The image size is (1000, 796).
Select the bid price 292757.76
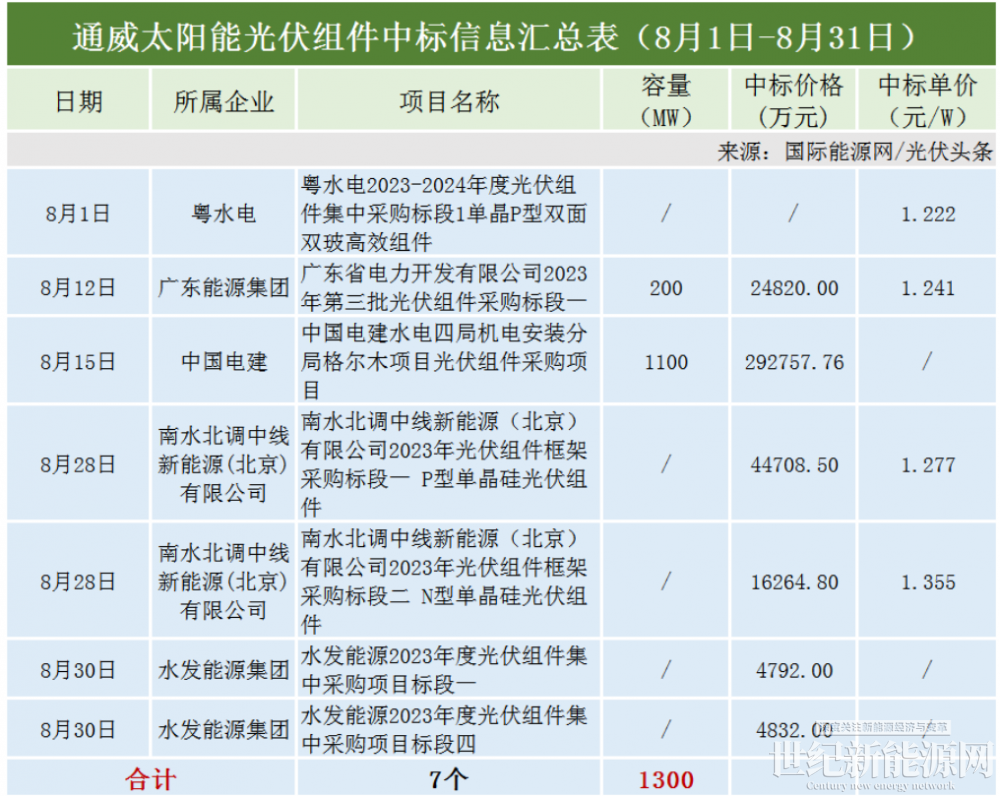click(x=794, y=362)
